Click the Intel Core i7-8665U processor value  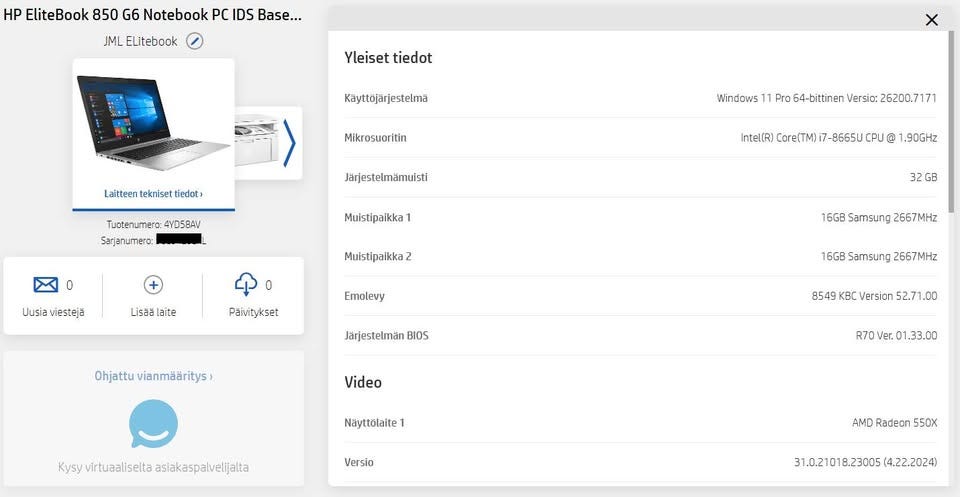click(838, 138)
